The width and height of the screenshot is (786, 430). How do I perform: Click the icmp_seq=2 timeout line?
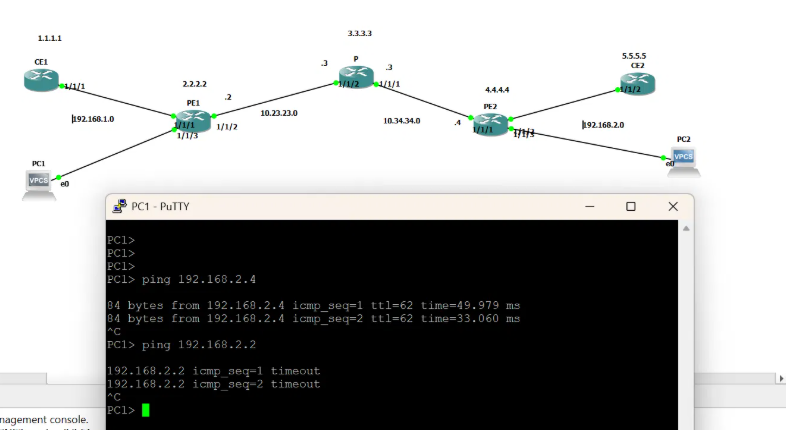214,384
